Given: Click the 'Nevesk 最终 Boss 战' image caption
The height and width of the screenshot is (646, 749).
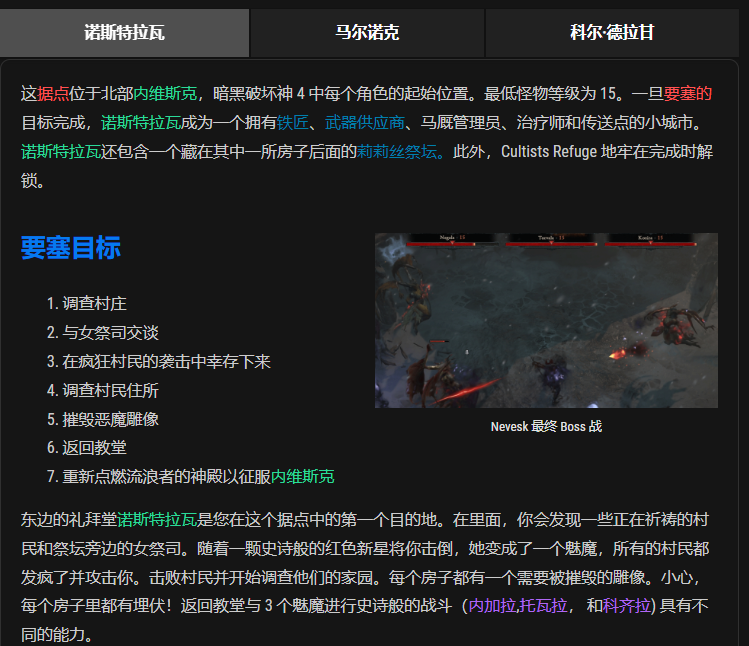Looking at the screenshot, I should point(546,426).
